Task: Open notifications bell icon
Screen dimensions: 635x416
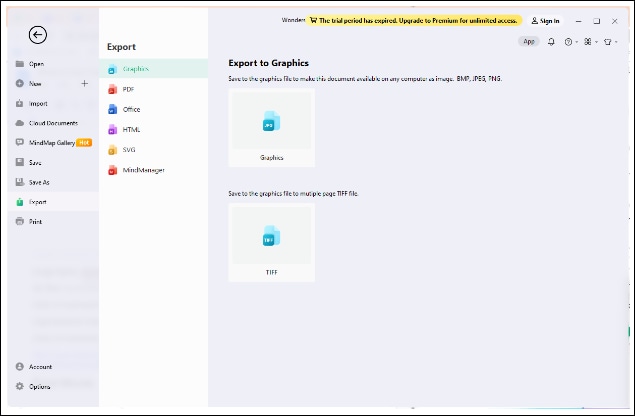Action: click(x=551, y=42)
